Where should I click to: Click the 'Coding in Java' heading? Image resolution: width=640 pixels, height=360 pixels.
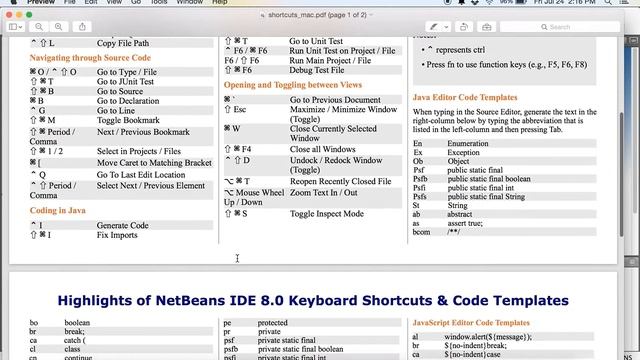58,211
